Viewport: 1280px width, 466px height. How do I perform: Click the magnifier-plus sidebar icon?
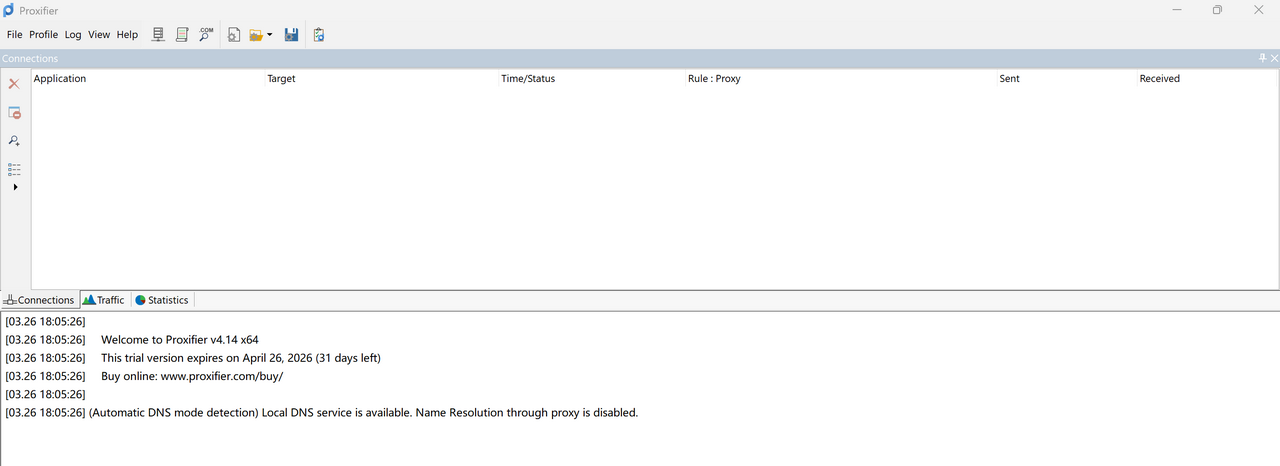point(14,141)
